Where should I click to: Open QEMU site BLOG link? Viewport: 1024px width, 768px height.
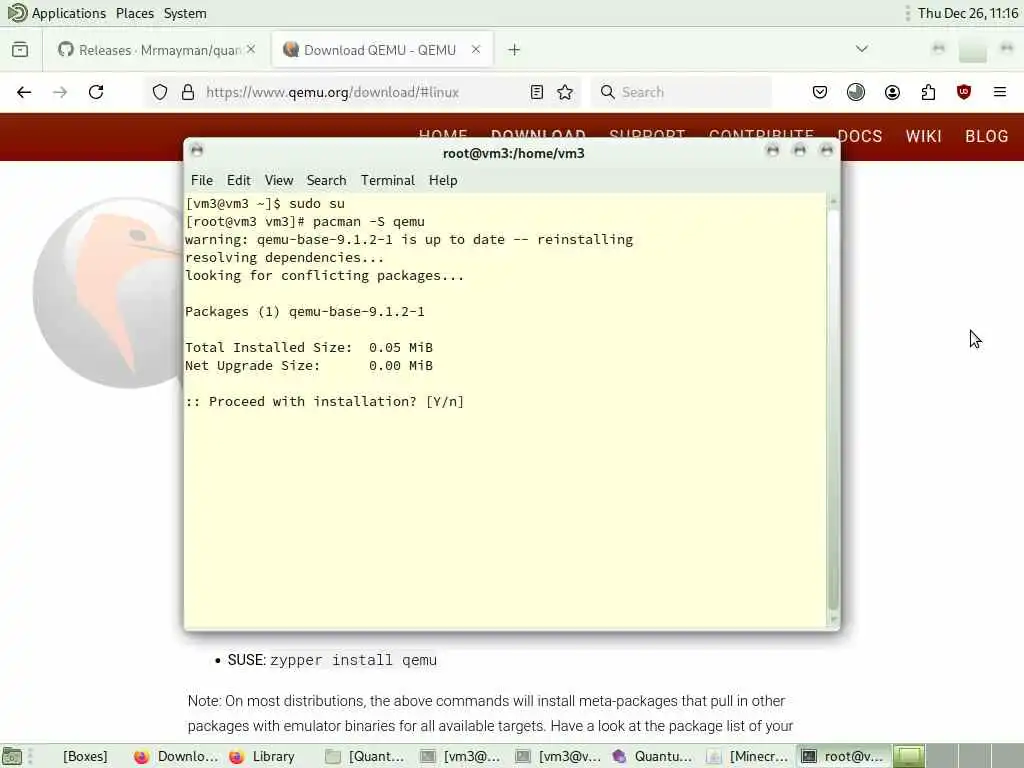[x=987, y=136]
